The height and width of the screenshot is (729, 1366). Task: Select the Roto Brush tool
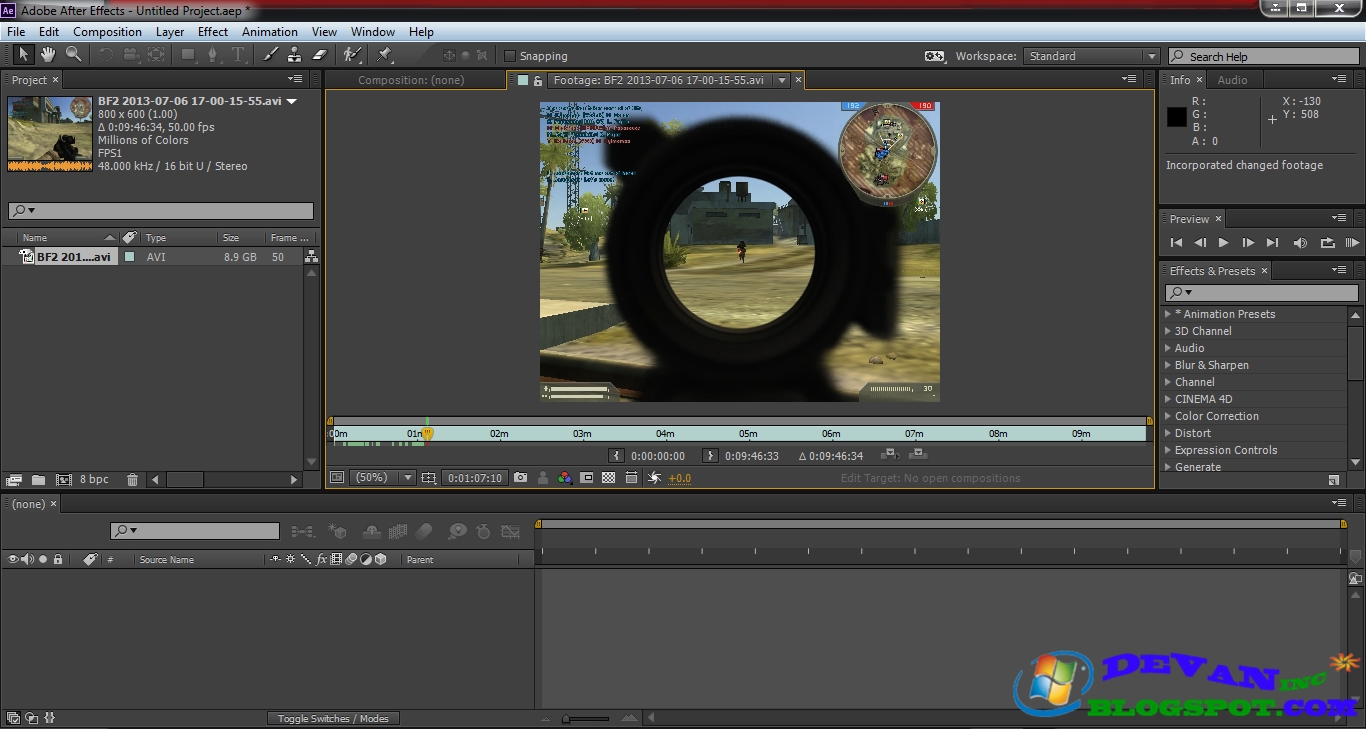point(352,55)
